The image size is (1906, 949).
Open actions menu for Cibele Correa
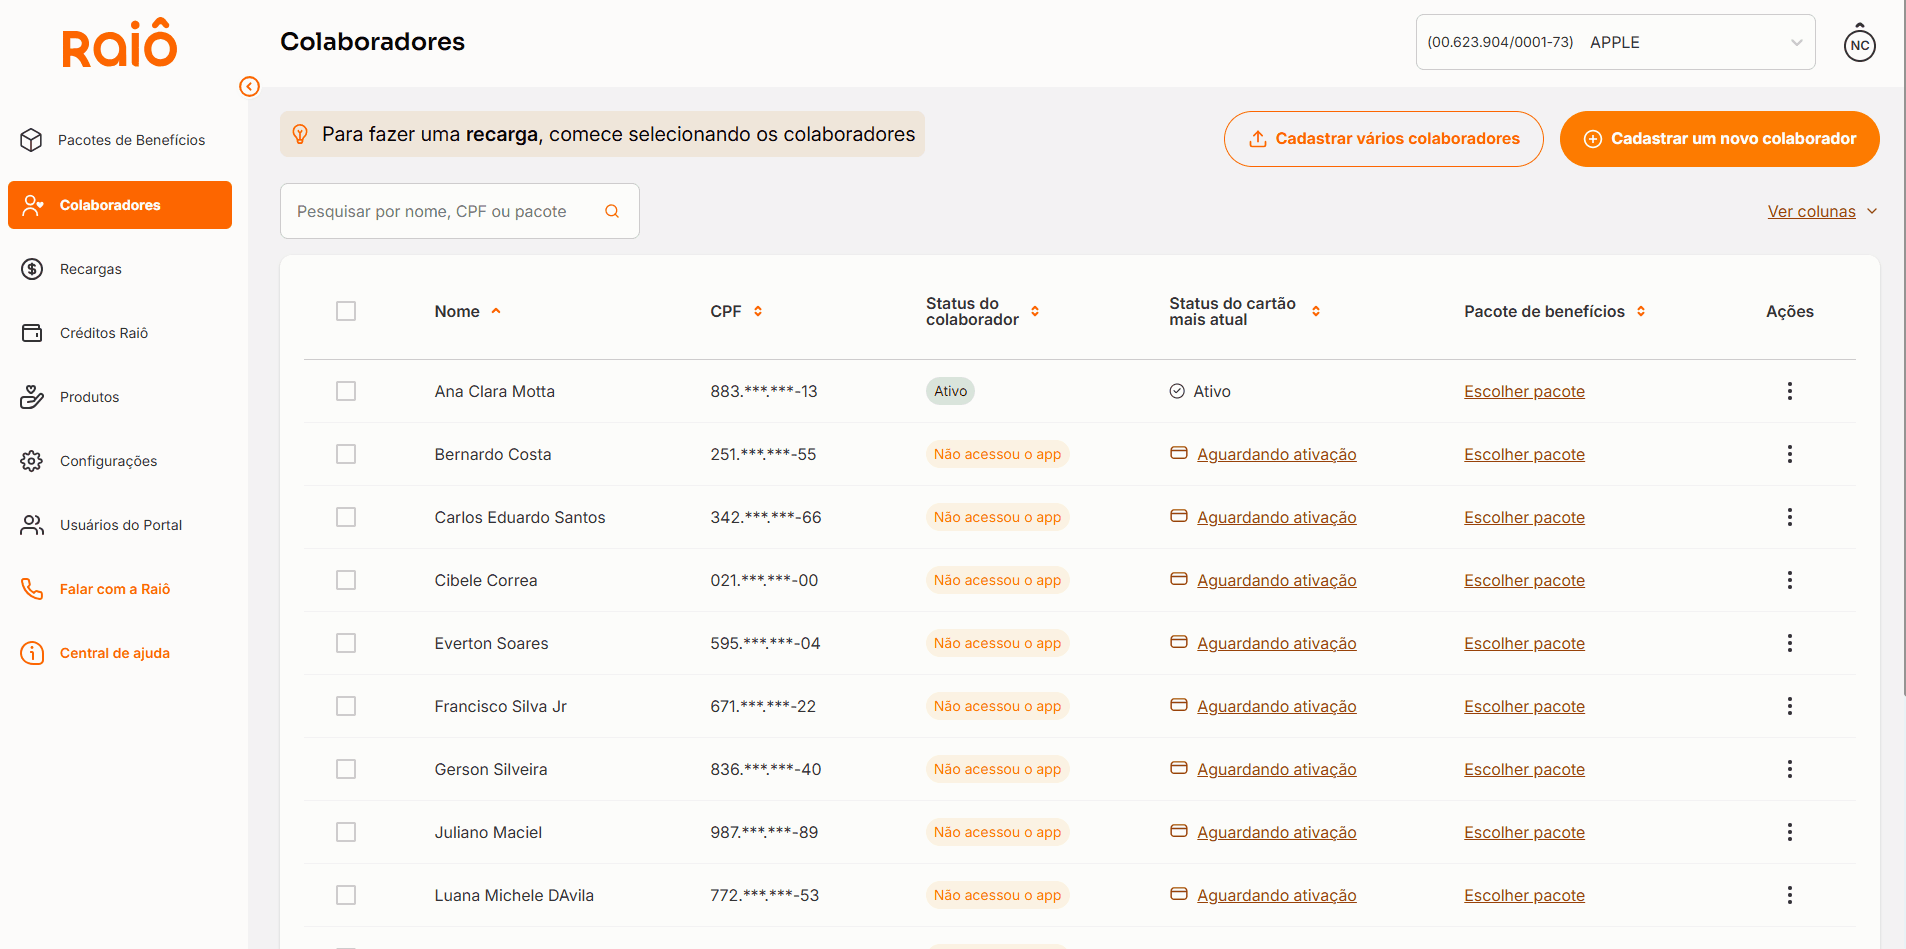1789,580
